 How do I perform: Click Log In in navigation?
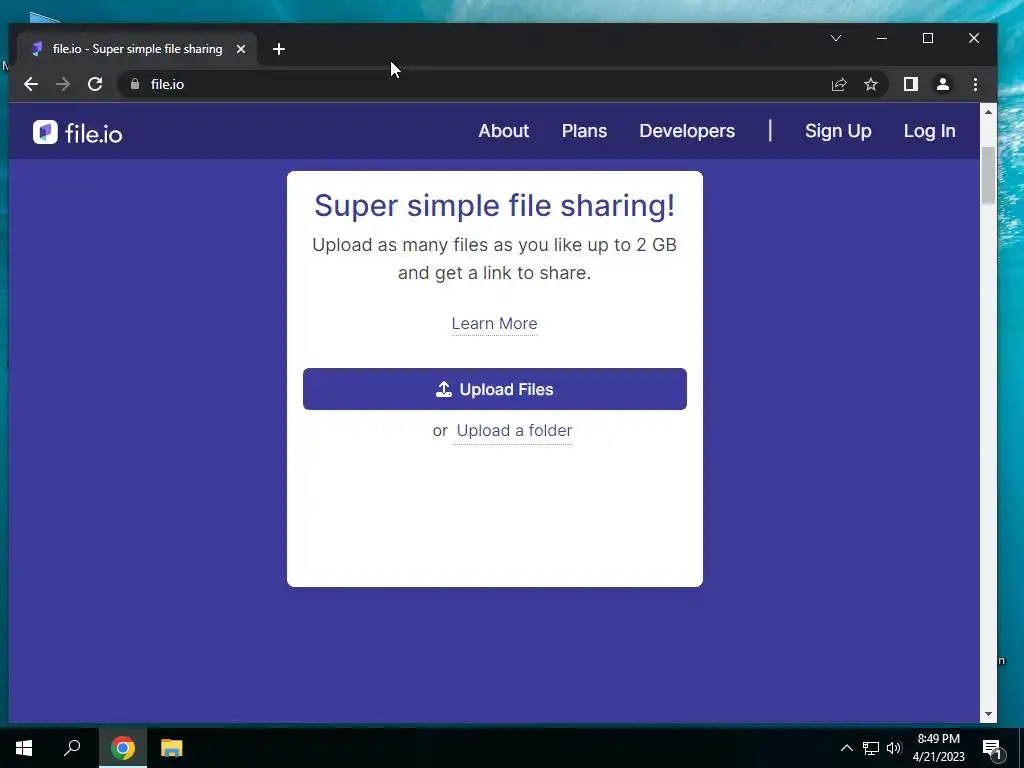click(929, 131)
